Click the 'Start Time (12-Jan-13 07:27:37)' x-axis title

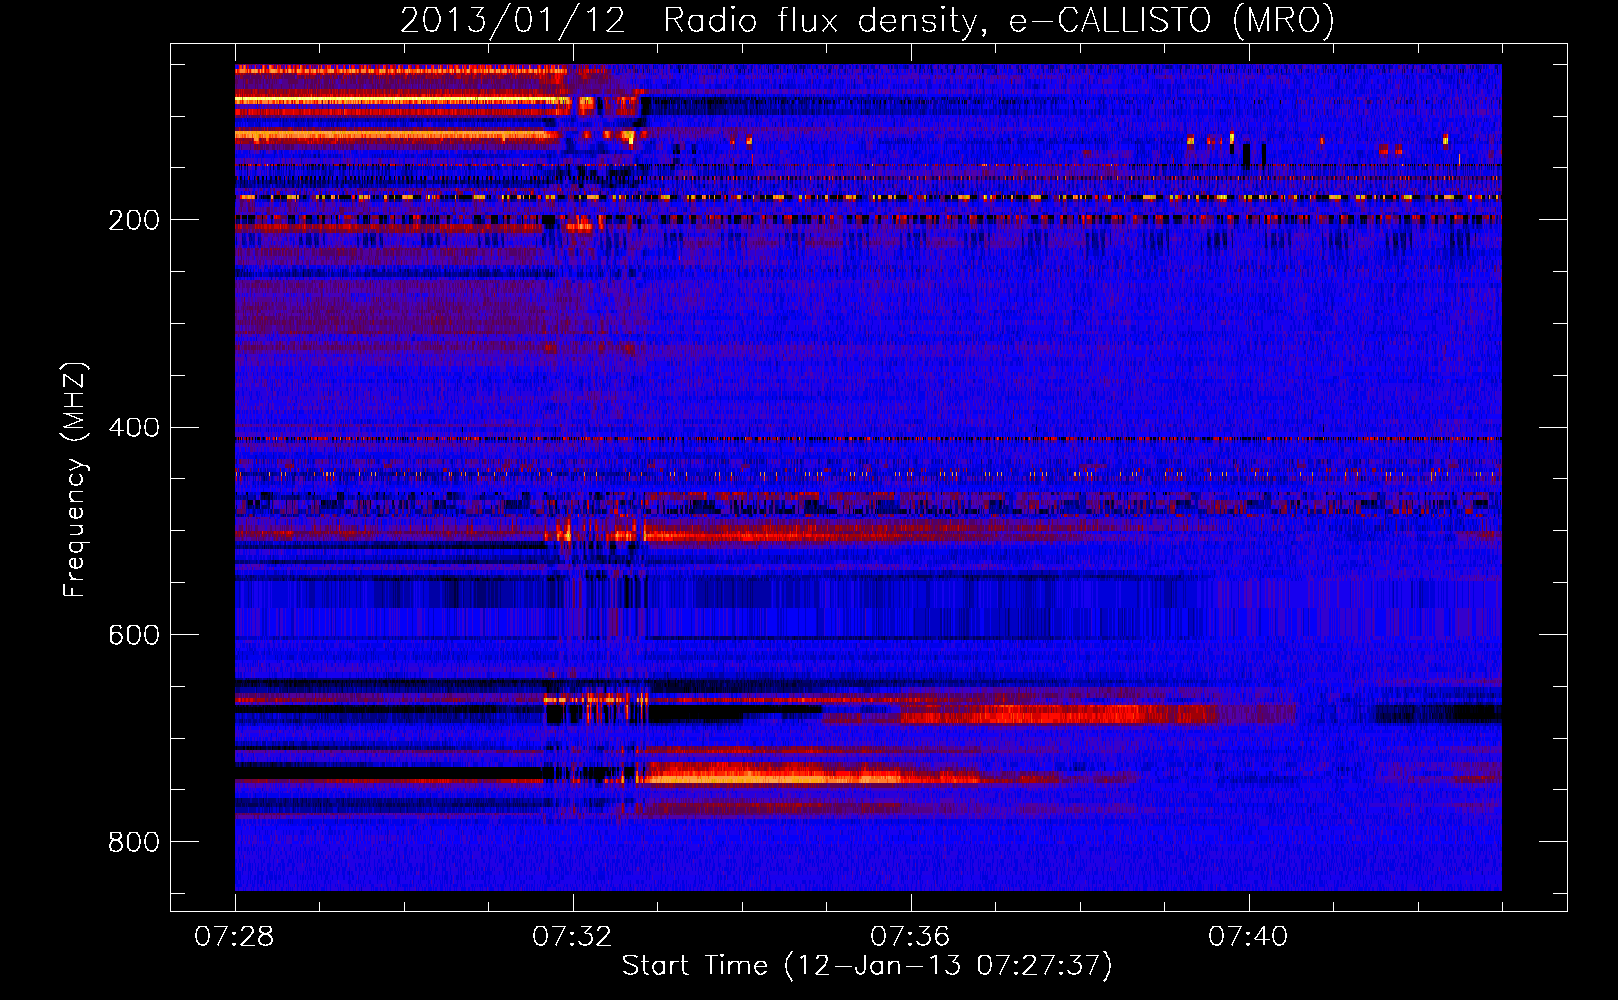[867, 966]
